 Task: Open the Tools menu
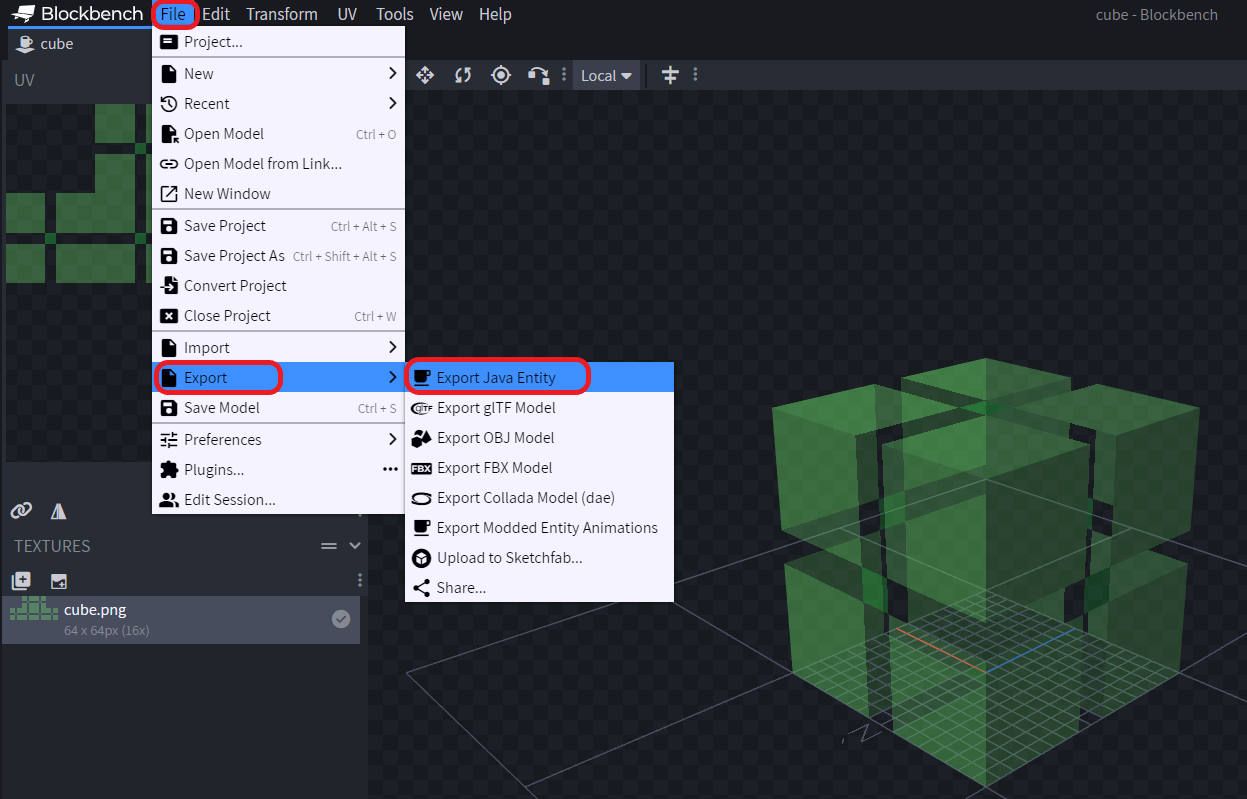tap(394, 14)
